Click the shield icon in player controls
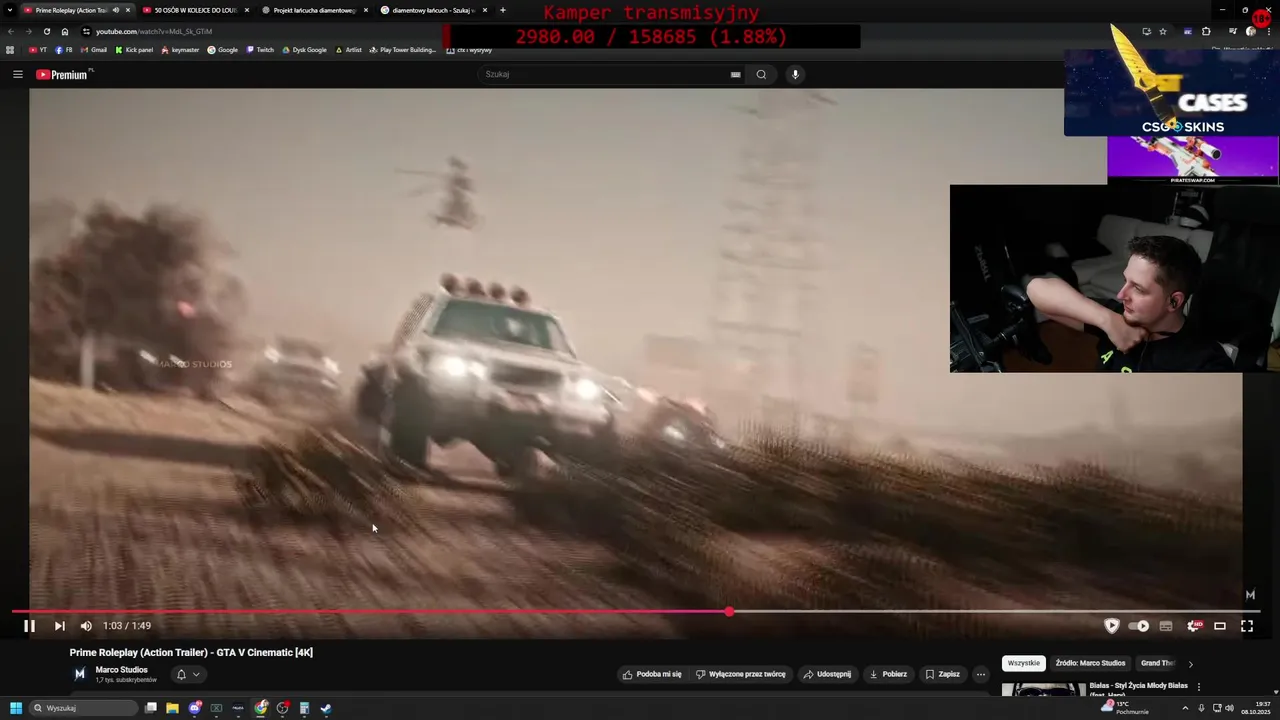The width and height of the screenshot is (1280, 720). [1111, 626]
